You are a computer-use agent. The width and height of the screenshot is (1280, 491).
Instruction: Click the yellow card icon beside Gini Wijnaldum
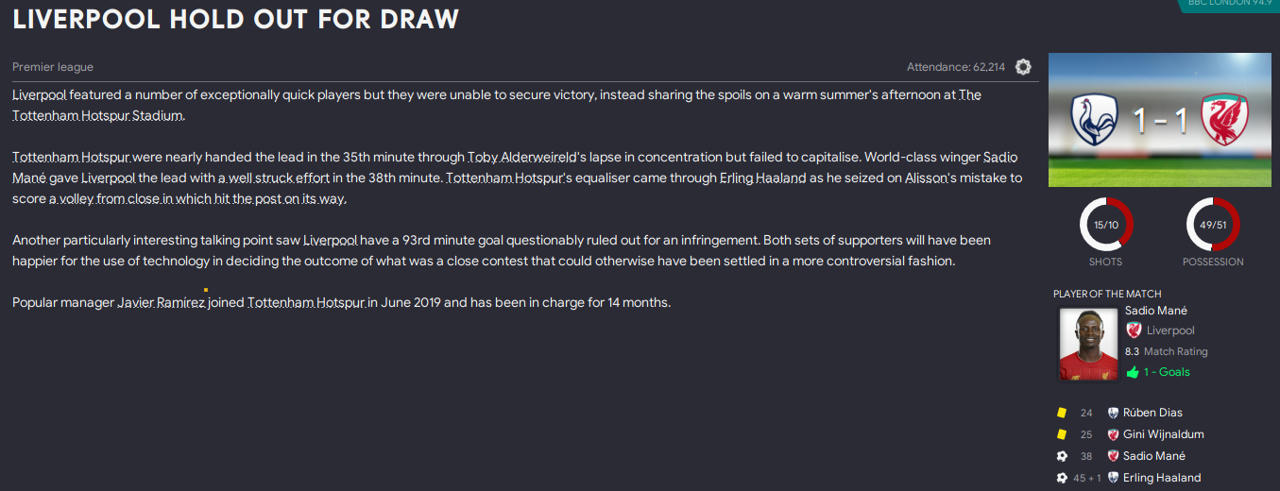(1061, 435)
